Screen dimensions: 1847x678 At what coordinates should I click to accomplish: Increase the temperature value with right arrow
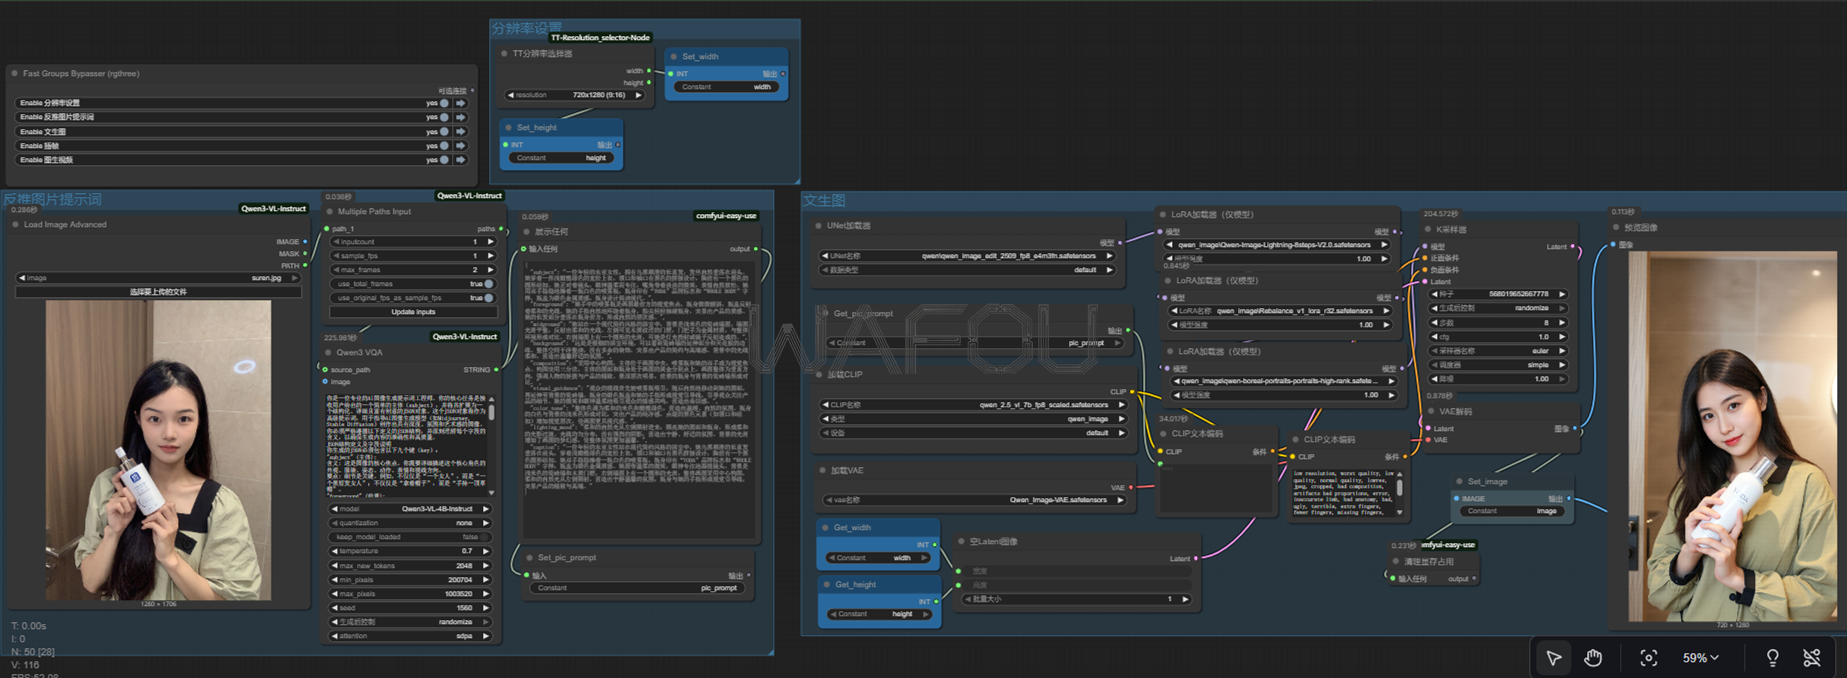[x=487, y=551]
